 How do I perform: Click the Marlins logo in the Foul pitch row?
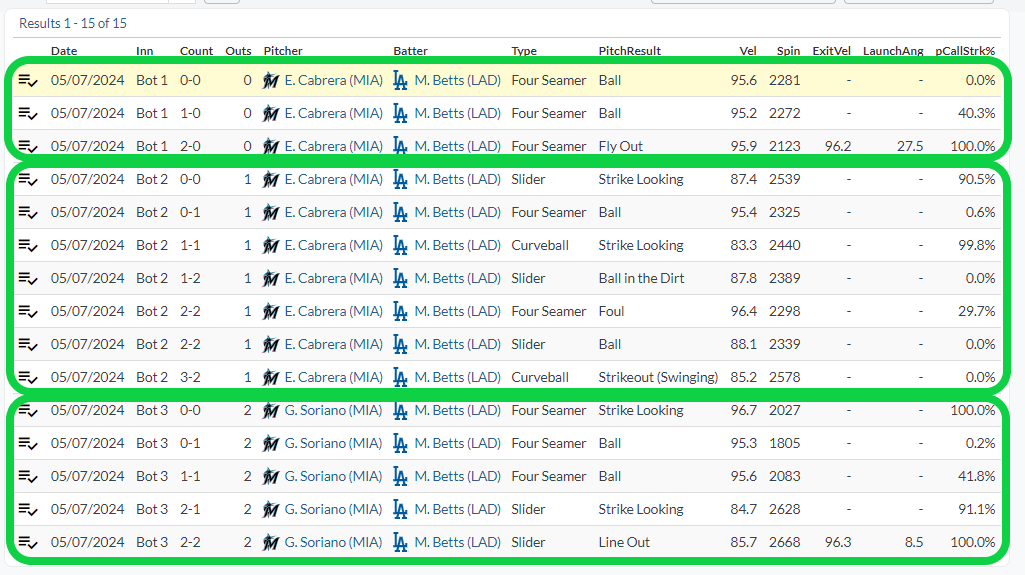click(271, 312)
